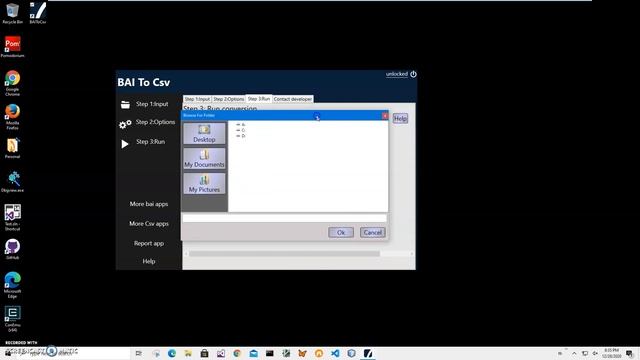Click the unlocked link
Screen dimensions: 640x360
(x=397, y=74)
